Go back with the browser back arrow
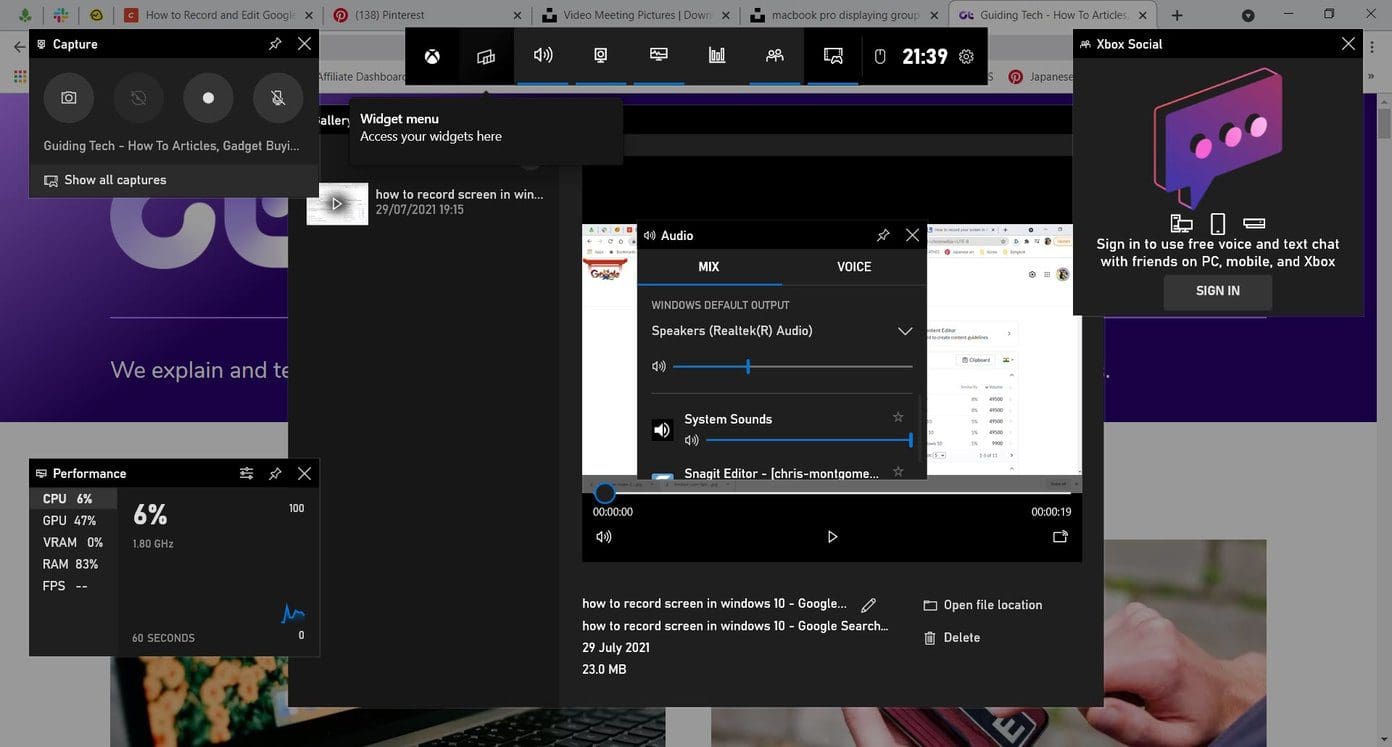Image resolution: width=1392 pixels, height=747 pixels. [19, 47]
